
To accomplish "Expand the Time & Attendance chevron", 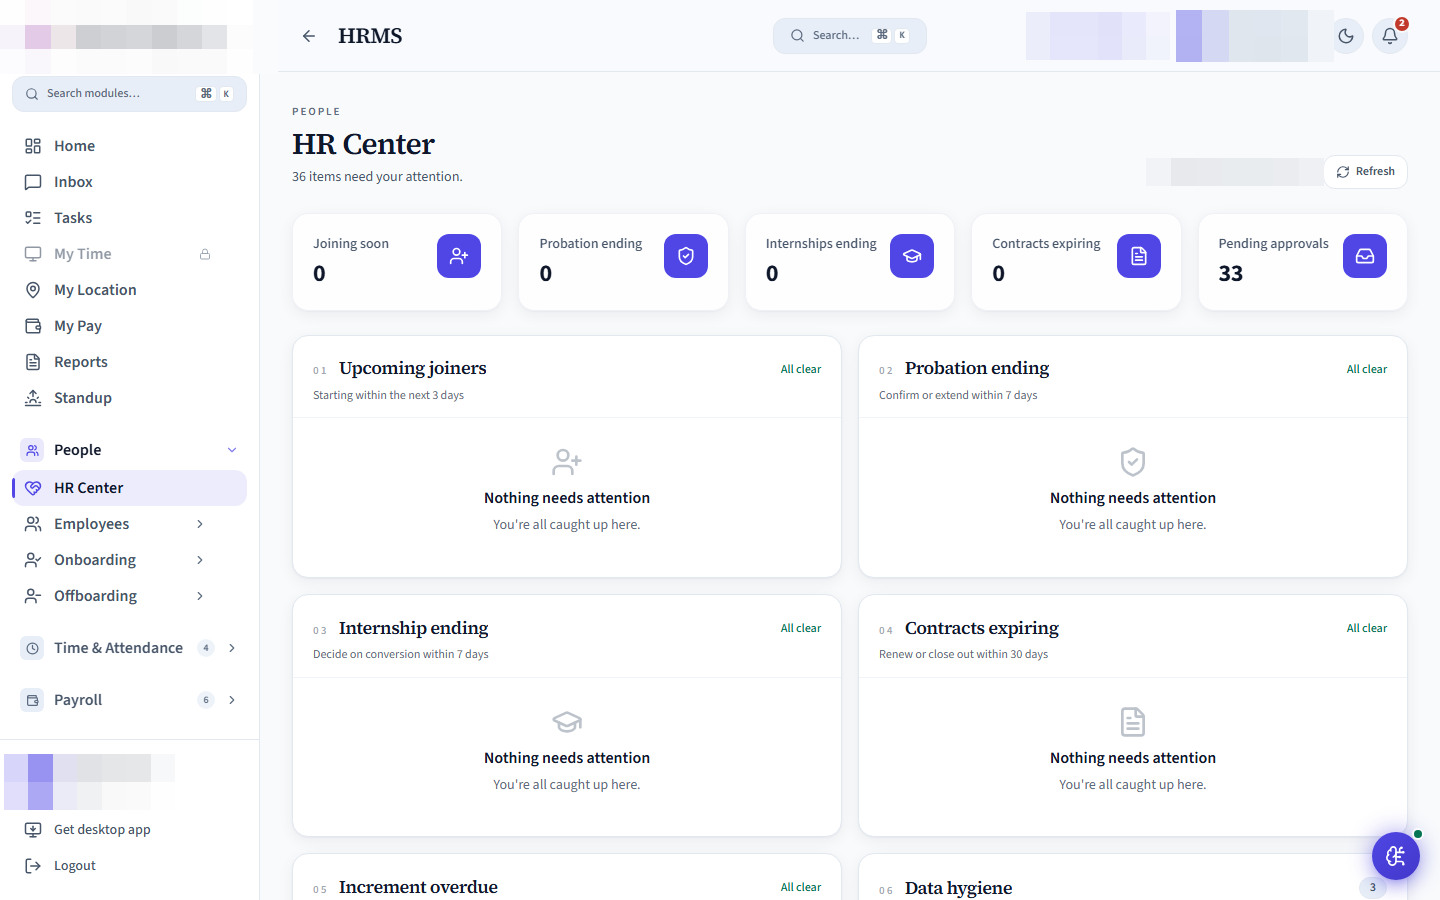I will (x=232, y=648).
